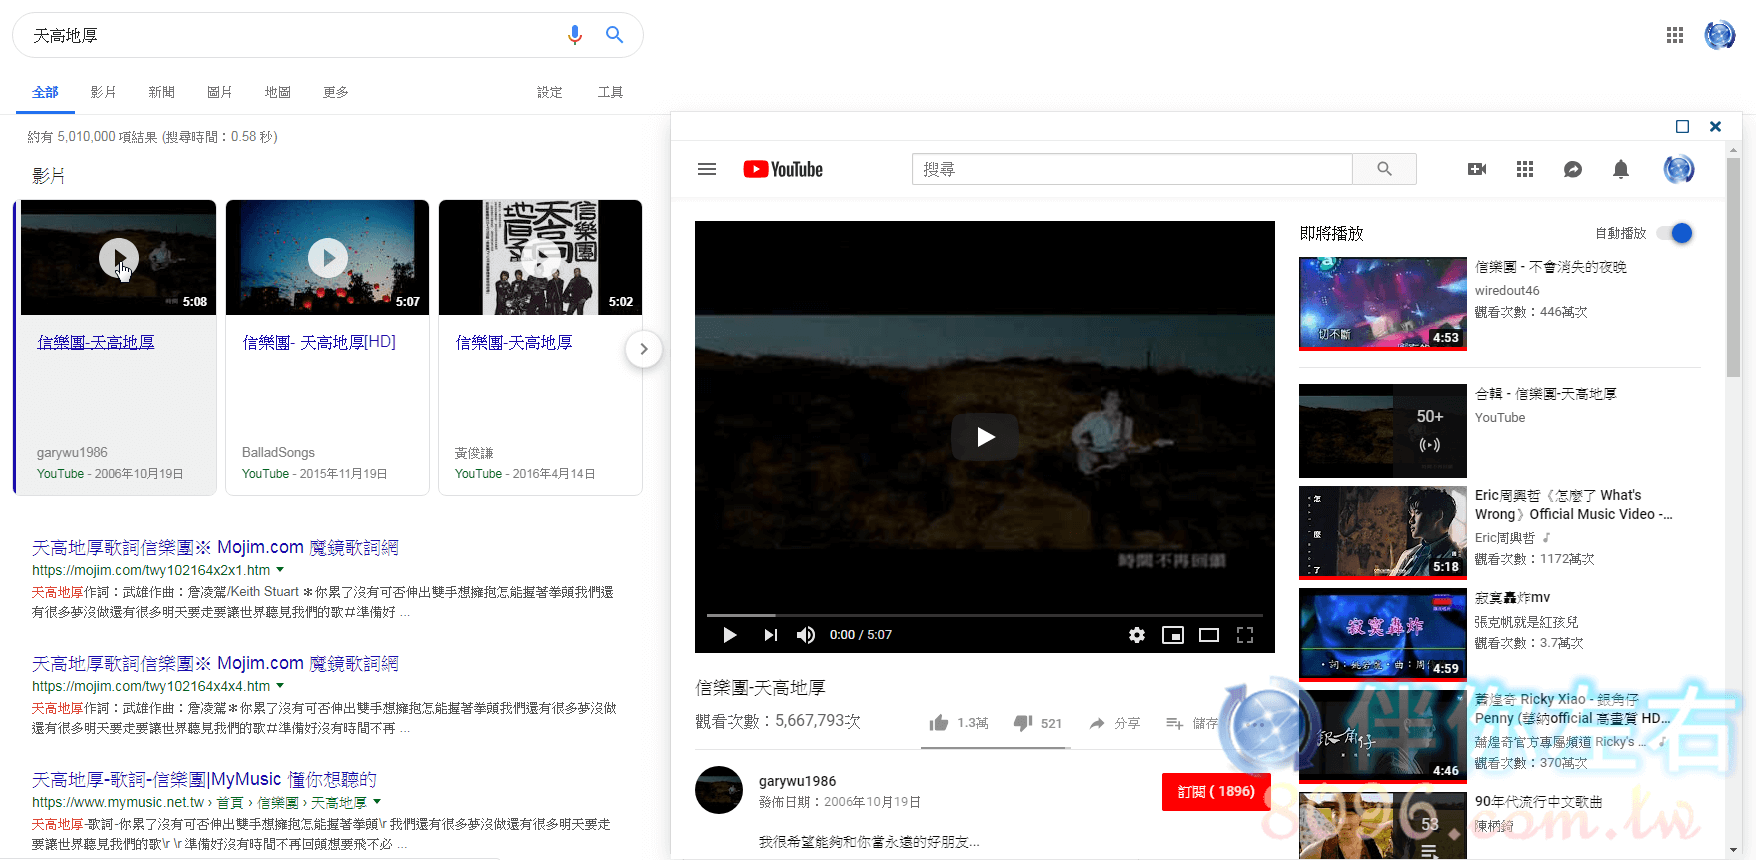Open YouTube account avatar

pos(1679,169)
